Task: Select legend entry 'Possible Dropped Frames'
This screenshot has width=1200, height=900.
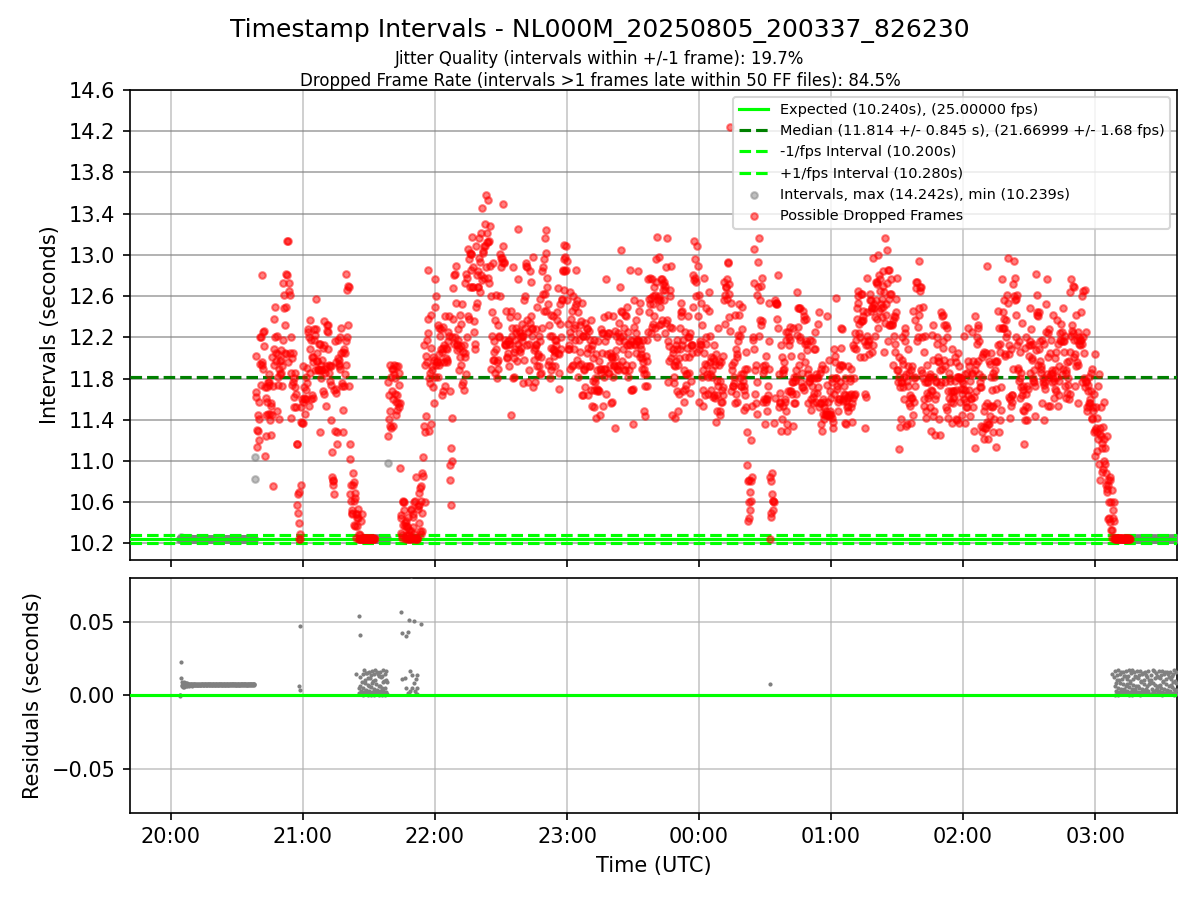Action: pos(871,215)
